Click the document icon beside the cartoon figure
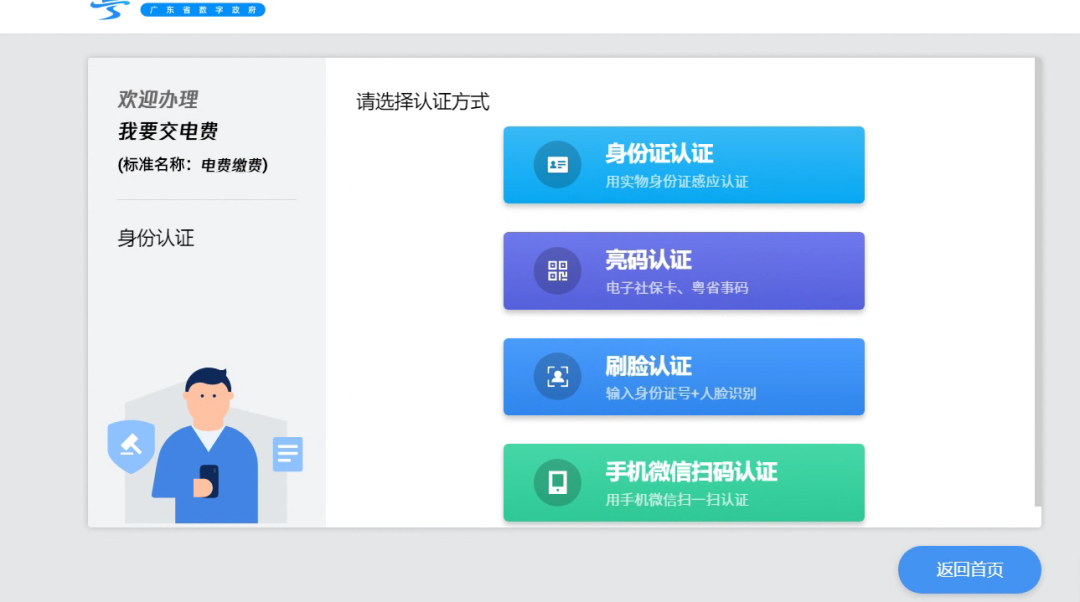1080x602 pixels. pos(287,454)
